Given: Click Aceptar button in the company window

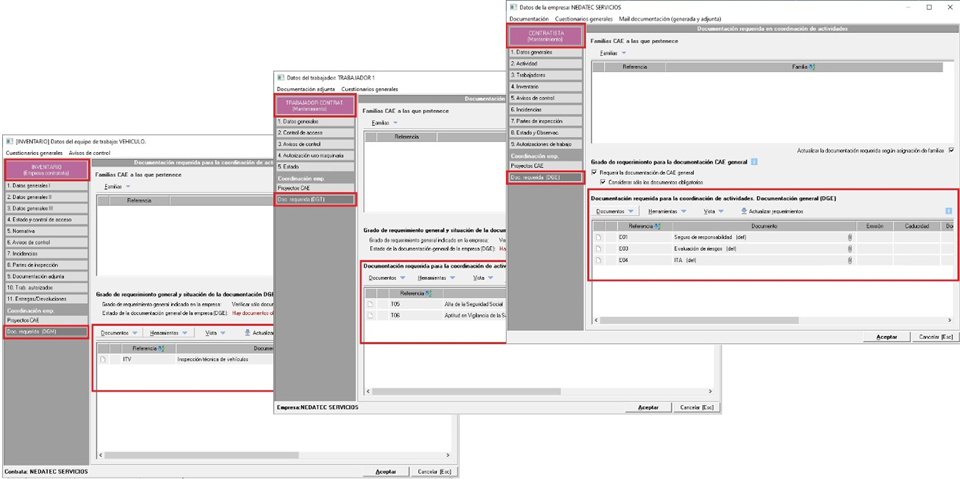Looking at the screenshot, I should pyautogui.click(x=886, y=337).
